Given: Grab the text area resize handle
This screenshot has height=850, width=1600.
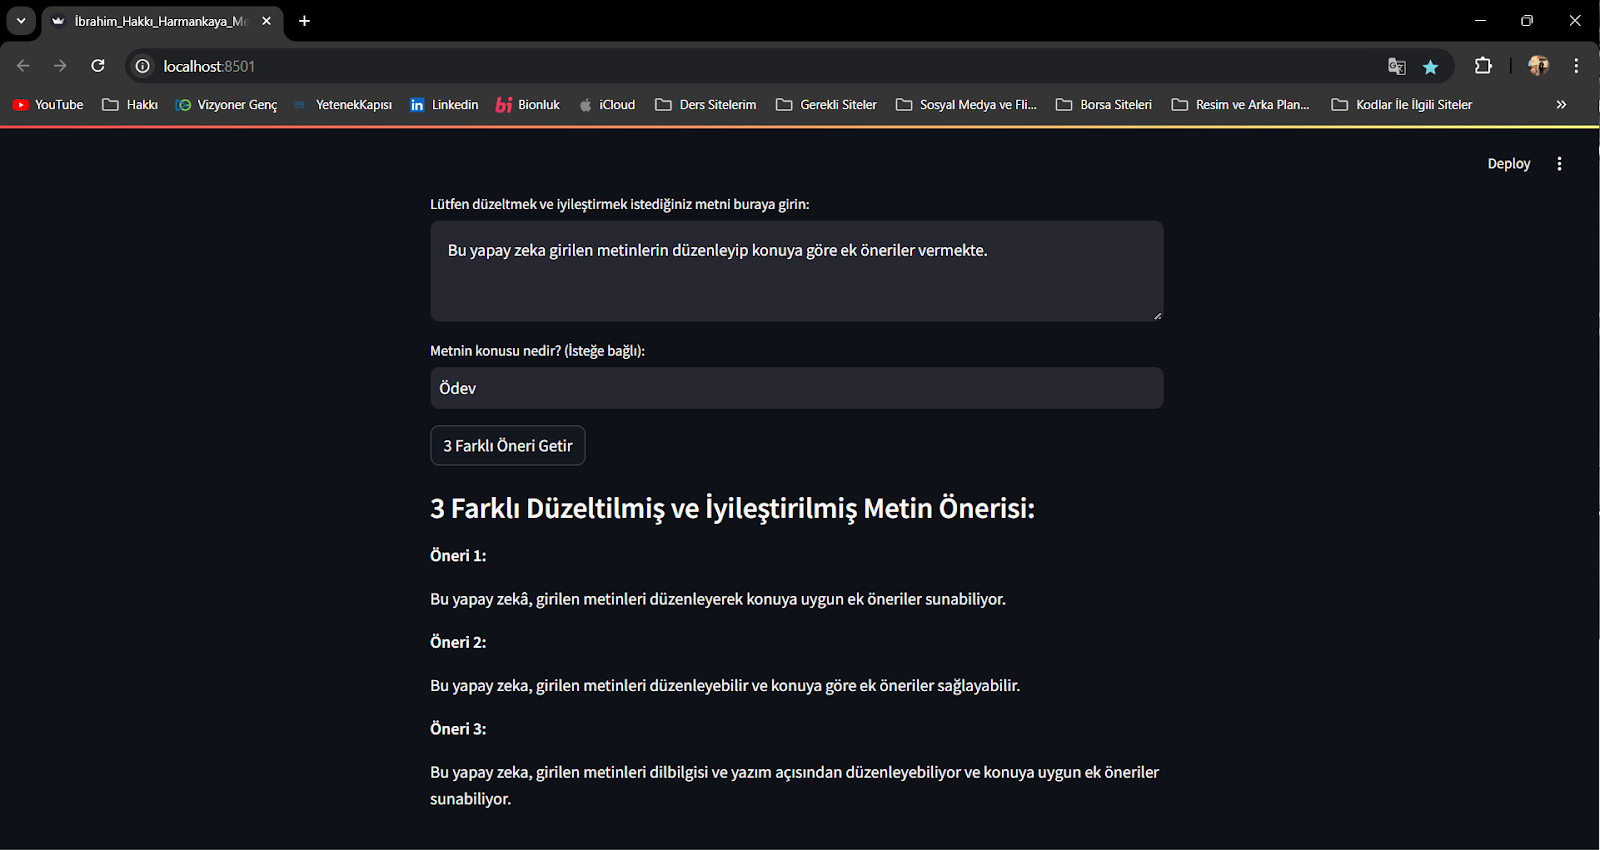Looking at the screenshot, I should [x=1157, y=315].
